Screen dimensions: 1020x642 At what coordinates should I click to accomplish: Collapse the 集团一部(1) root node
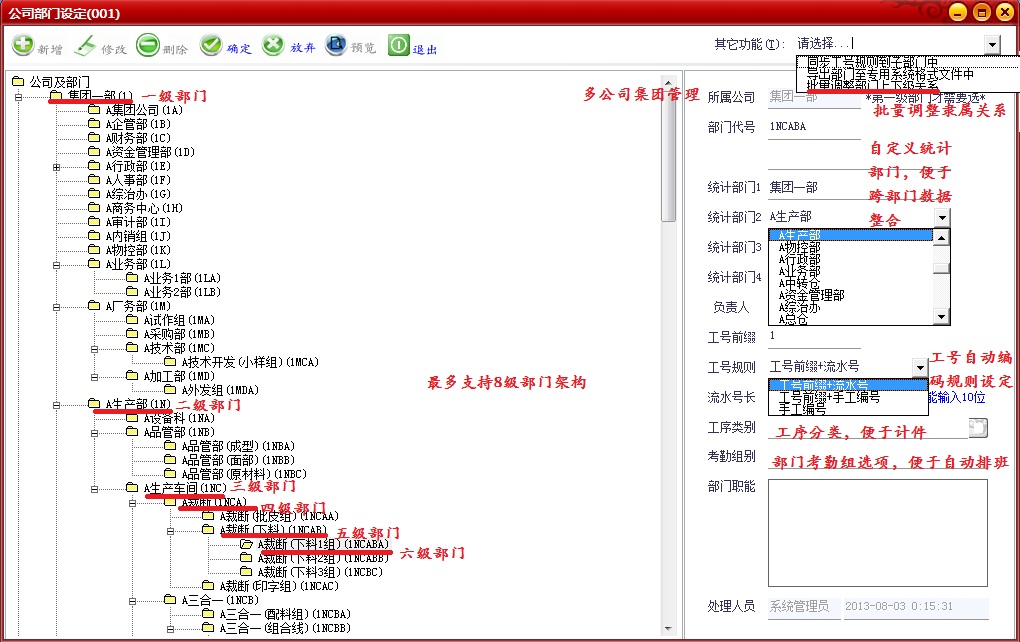(x=19, y=96)
